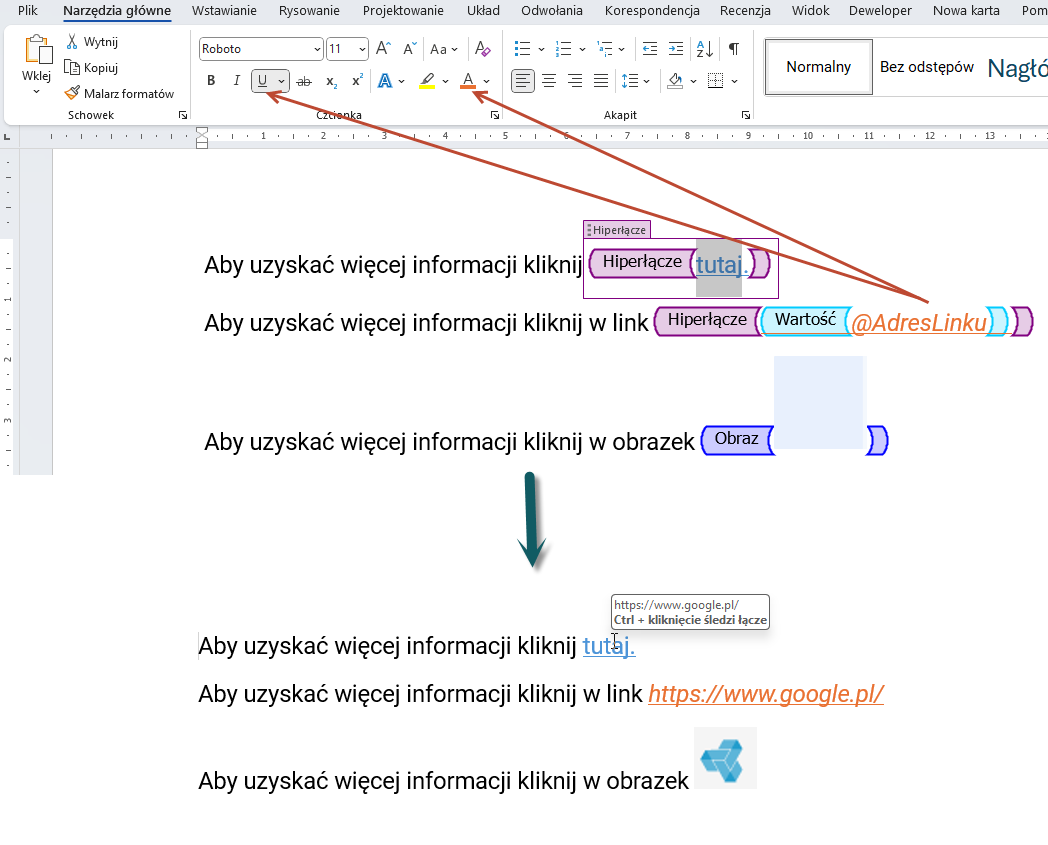Screen dimensions: 1048x845
Task: Open the Wstawianie ribbon tab
Action: pos(224,11)
